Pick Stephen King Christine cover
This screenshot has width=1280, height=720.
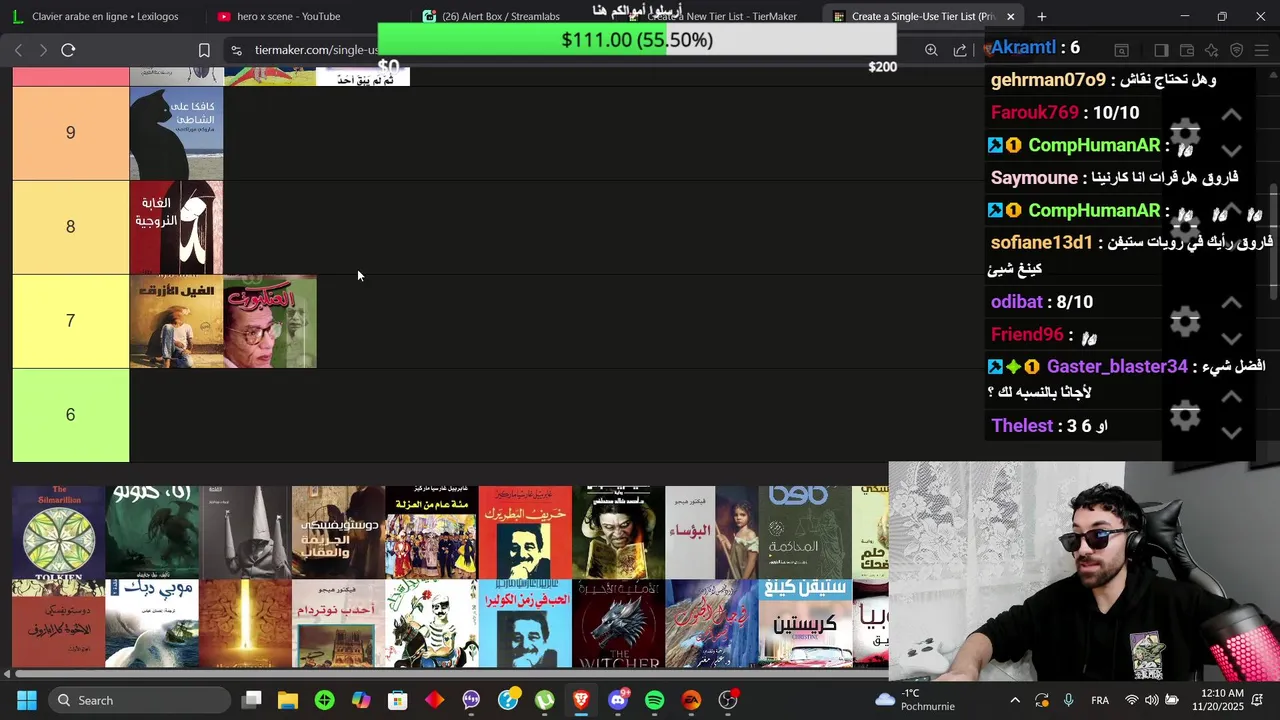click(805, 625)
